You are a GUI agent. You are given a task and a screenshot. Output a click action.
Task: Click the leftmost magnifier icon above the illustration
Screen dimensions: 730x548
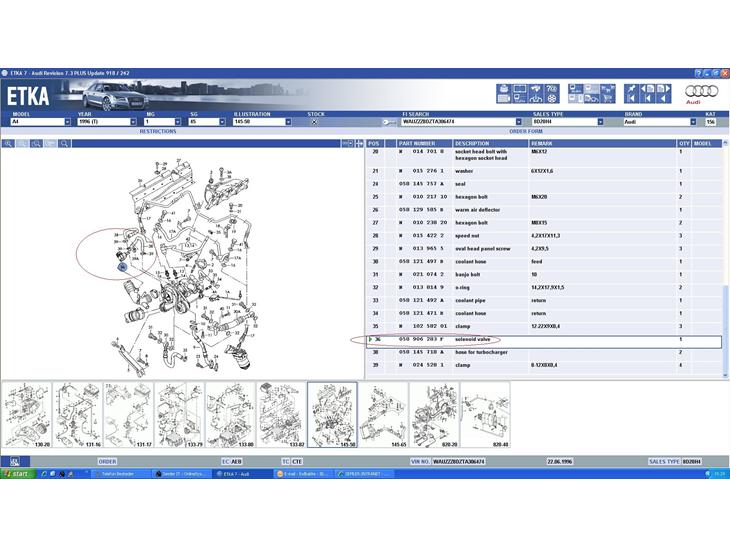(8, 143)
